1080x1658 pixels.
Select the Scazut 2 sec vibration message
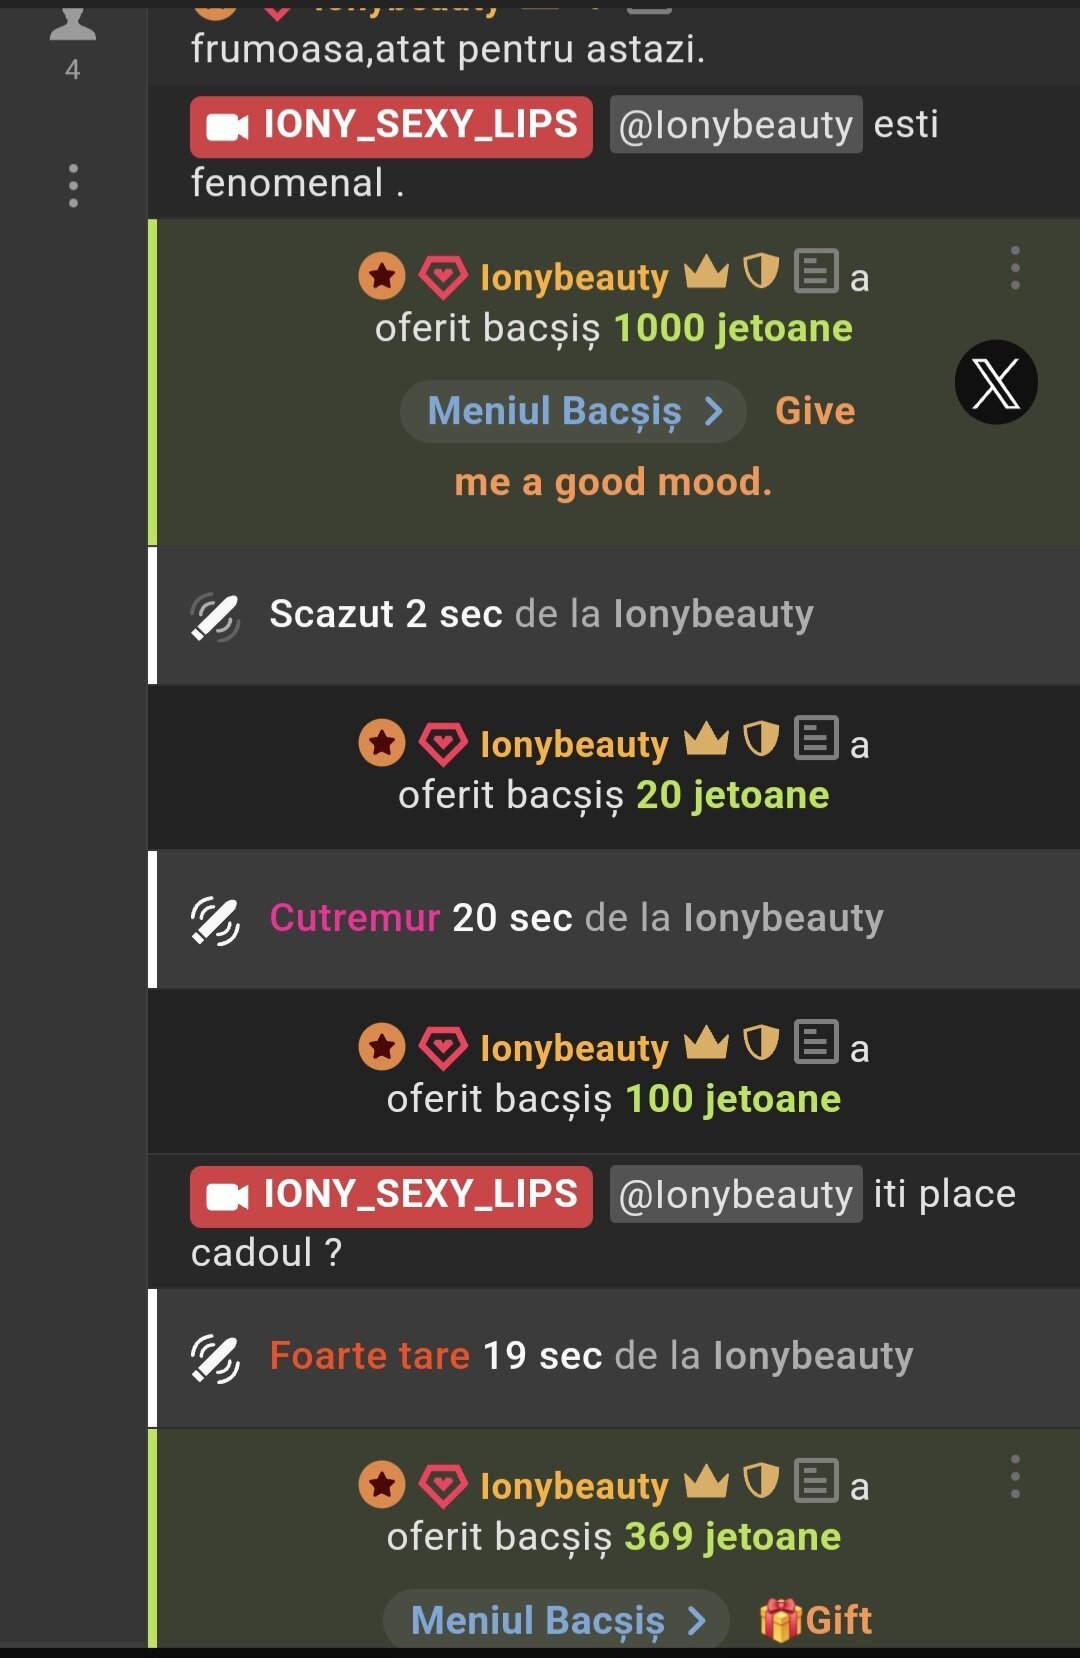[614, 615]
